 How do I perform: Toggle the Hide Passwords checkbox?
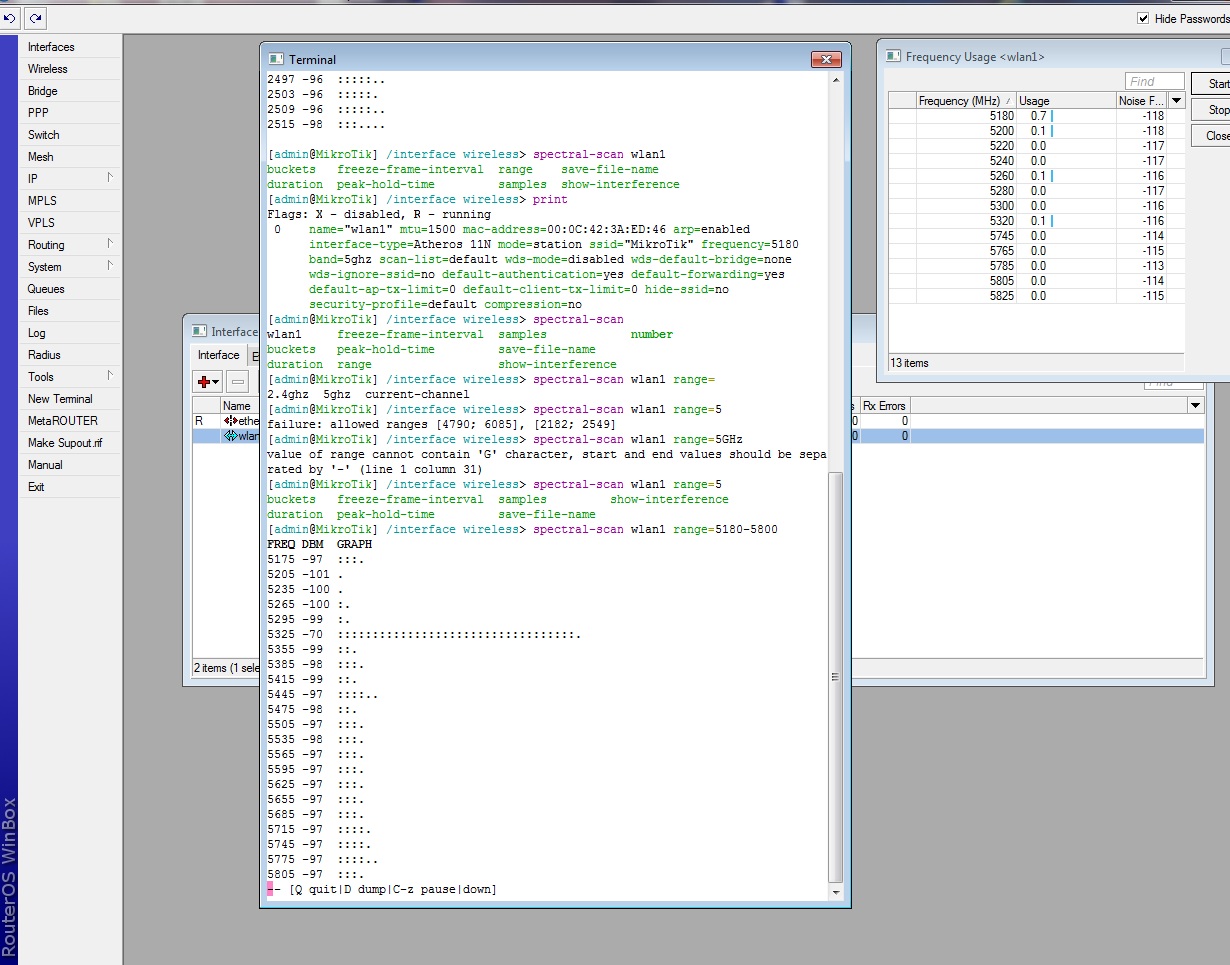click(1143, 18)
